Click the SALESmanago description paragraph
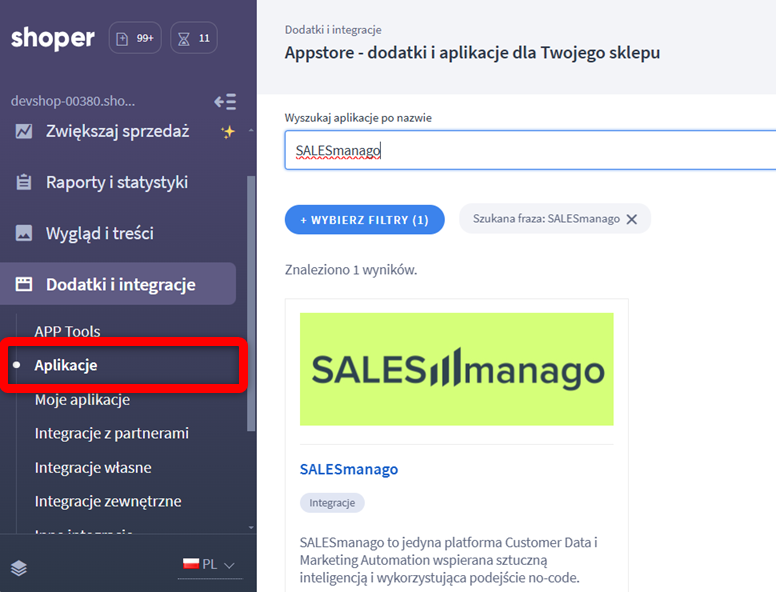Image resolution: width=776 pixels, height=592 pixels. click(448, 560)
